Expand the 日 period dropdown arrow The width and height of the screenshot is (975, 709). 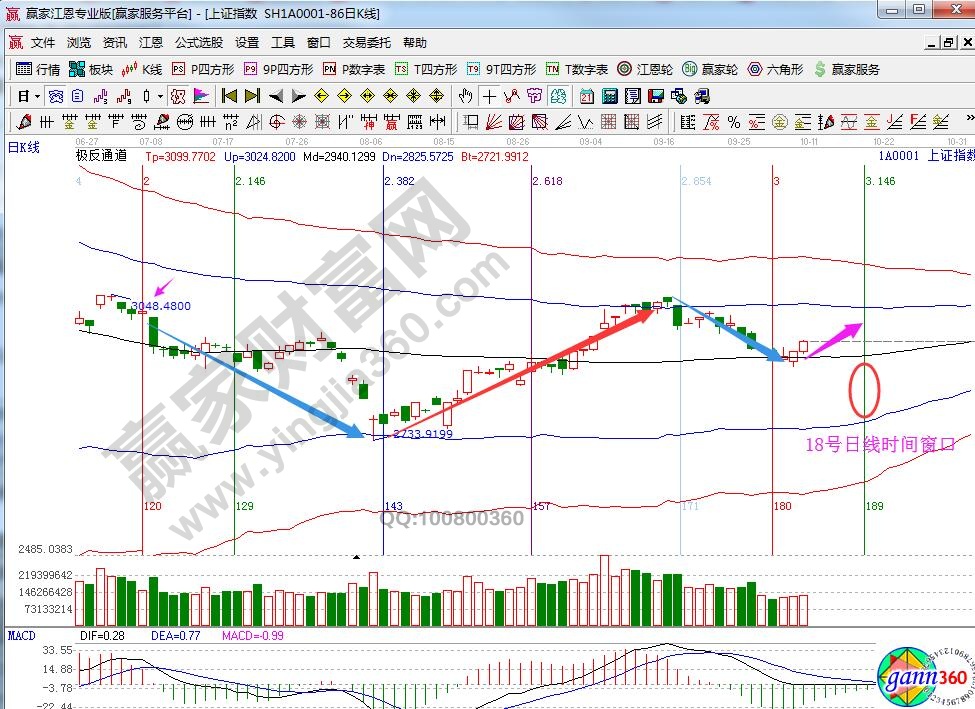pos(37,96)
